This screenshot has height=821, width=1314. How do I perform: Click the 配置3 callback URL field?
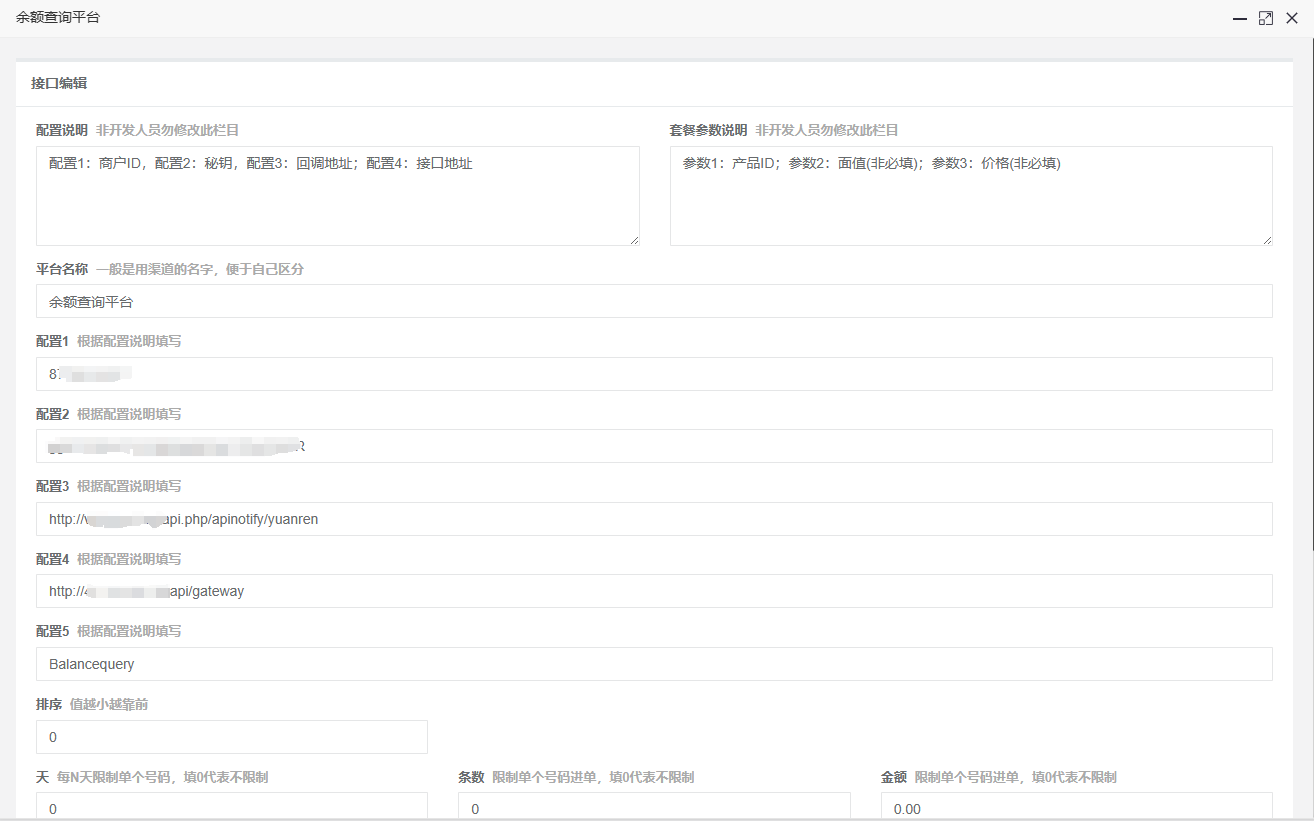pyautogui.click(x=654, y=519)
